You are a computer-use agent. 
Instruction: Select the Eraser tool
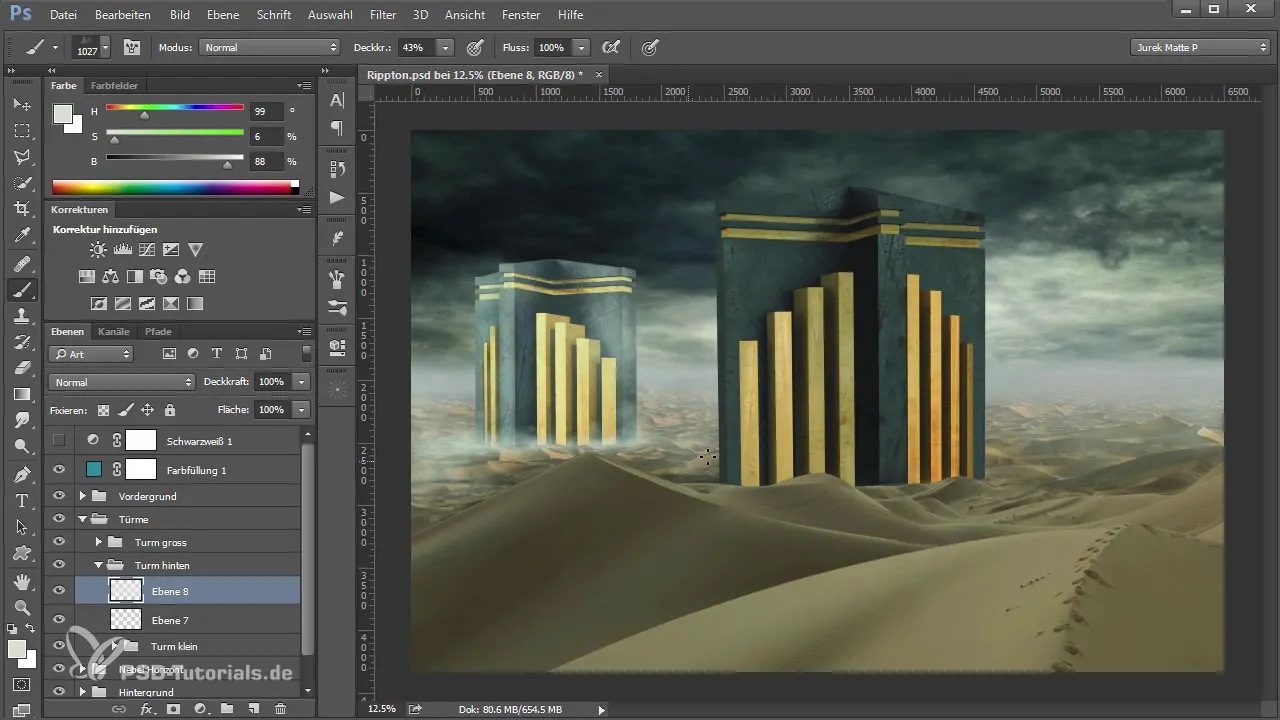pos(22,368)
